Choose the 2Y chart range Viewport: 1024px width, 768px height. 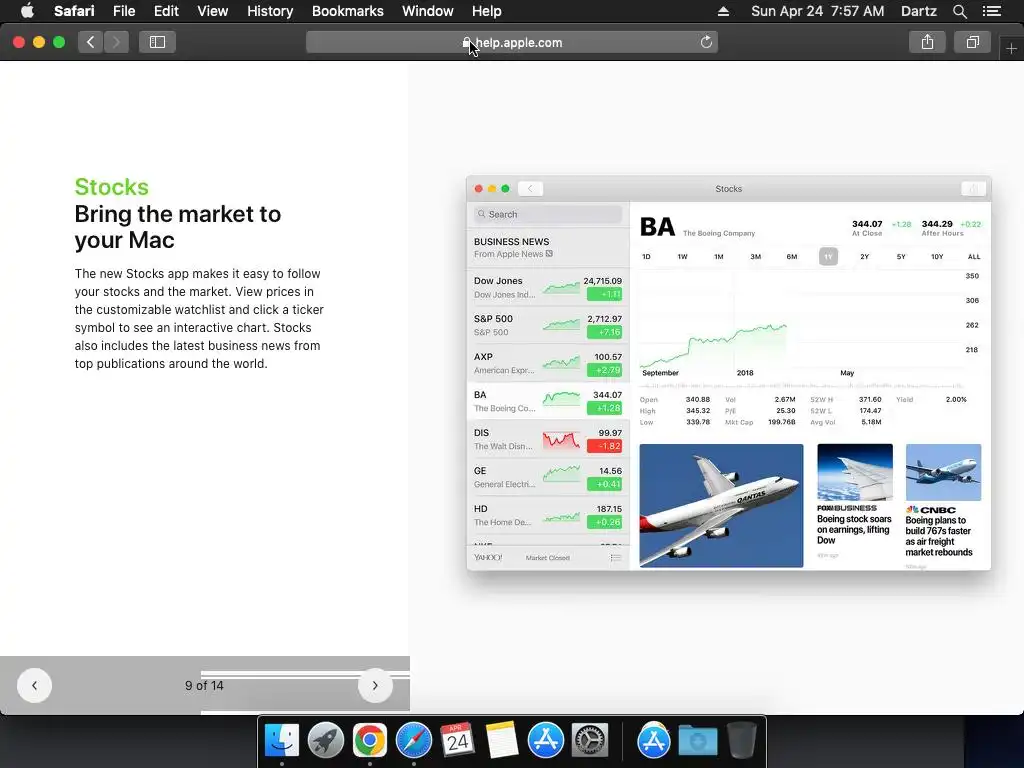865,257
